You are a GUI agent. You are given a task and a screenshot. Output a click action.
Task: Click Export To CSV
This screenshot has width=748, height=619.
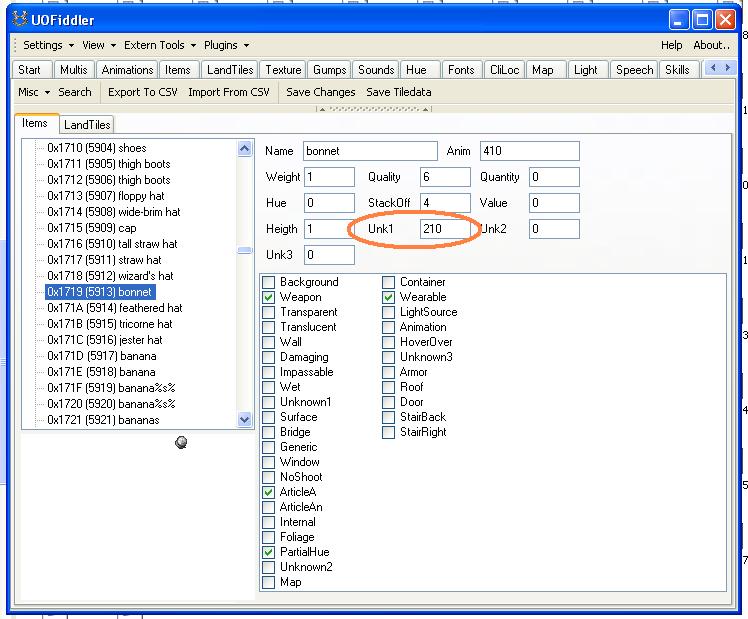(143, 92)
